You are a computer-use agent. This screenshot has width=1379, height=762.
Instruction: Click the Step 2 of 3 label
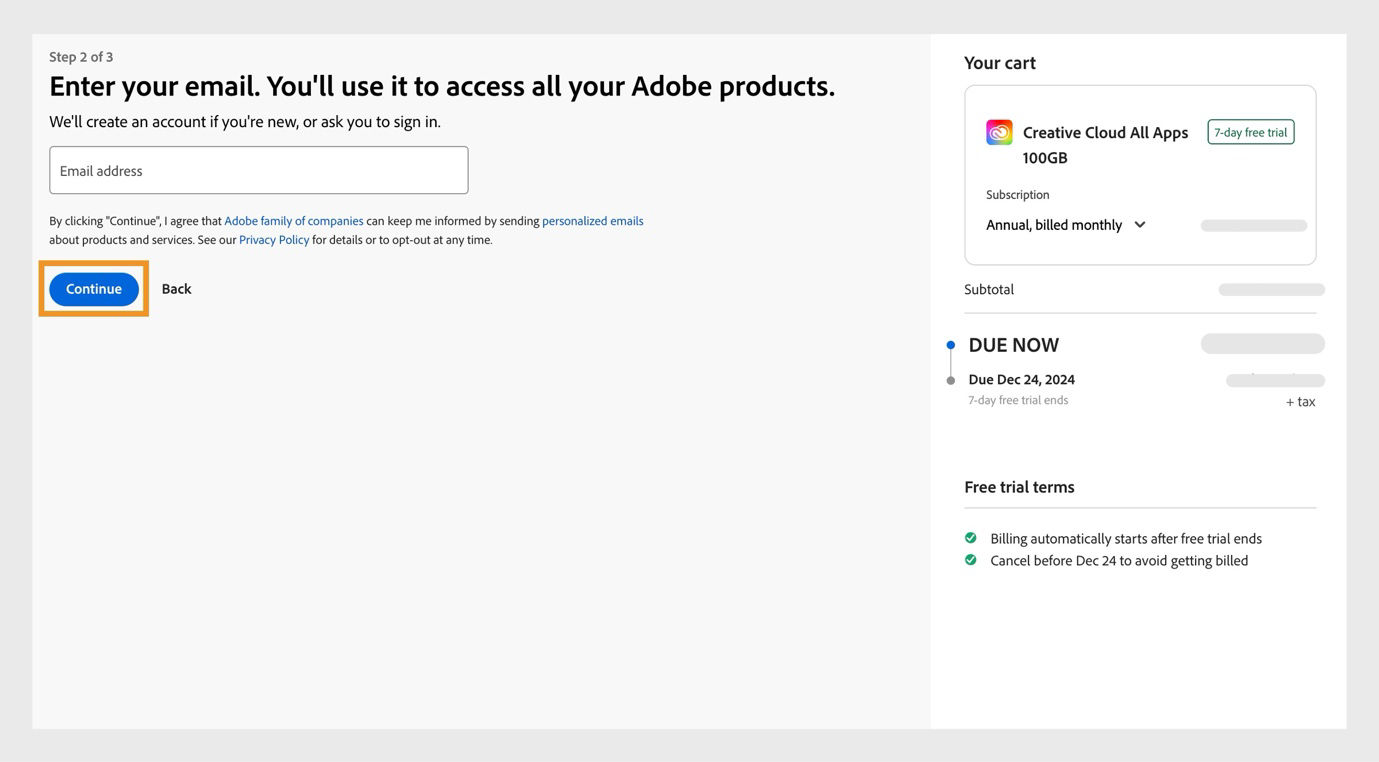pos(81,57)
